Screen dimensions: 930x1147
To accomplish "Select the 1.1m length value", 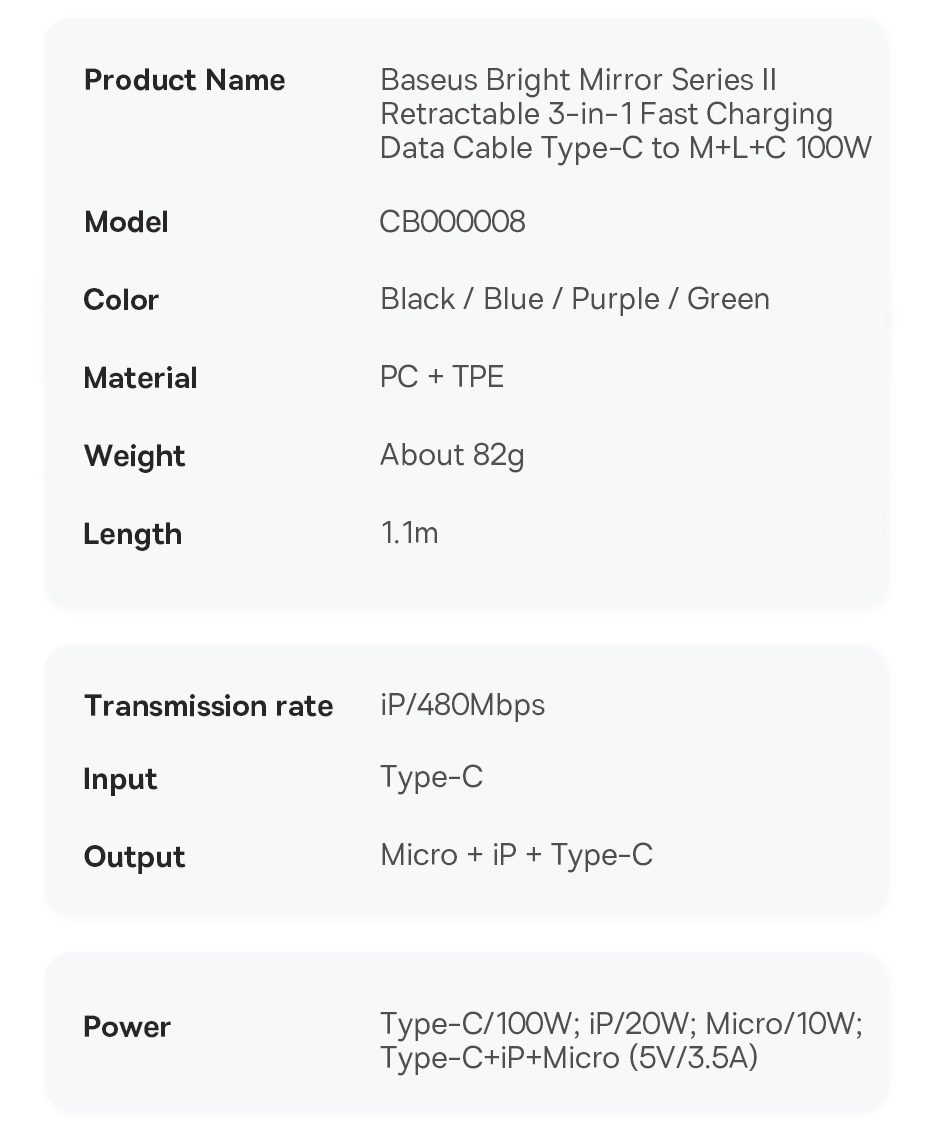I will [x=409, y=533].
